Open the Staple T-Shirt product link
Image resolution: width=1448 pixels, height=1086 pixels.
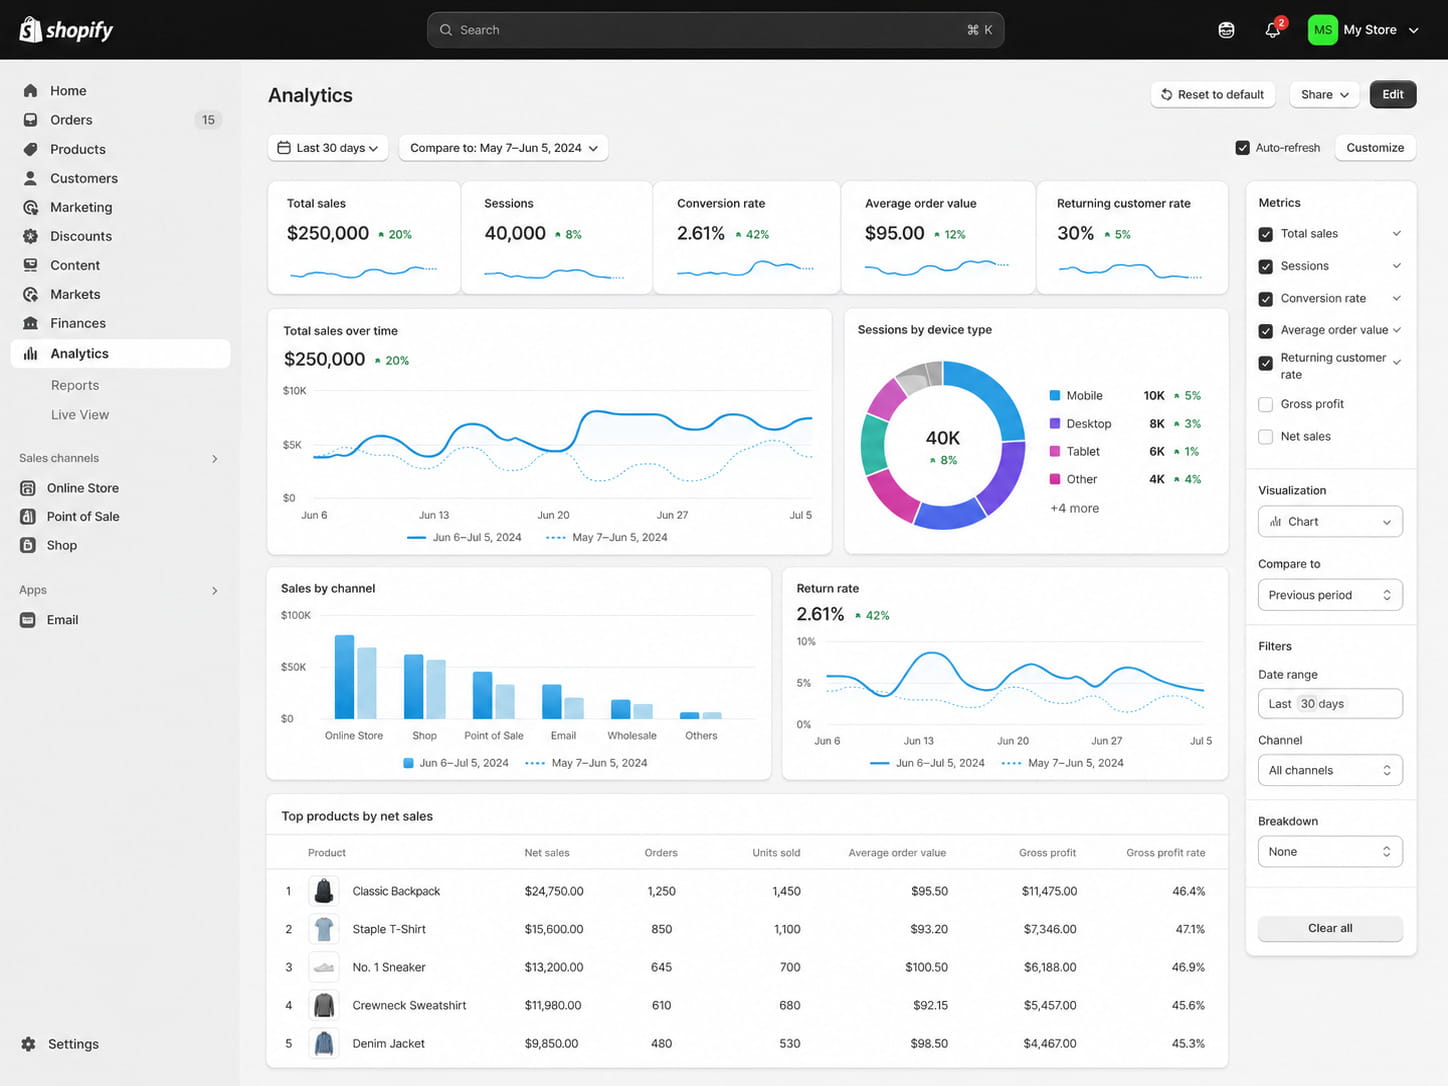click(x=389, y=929)
